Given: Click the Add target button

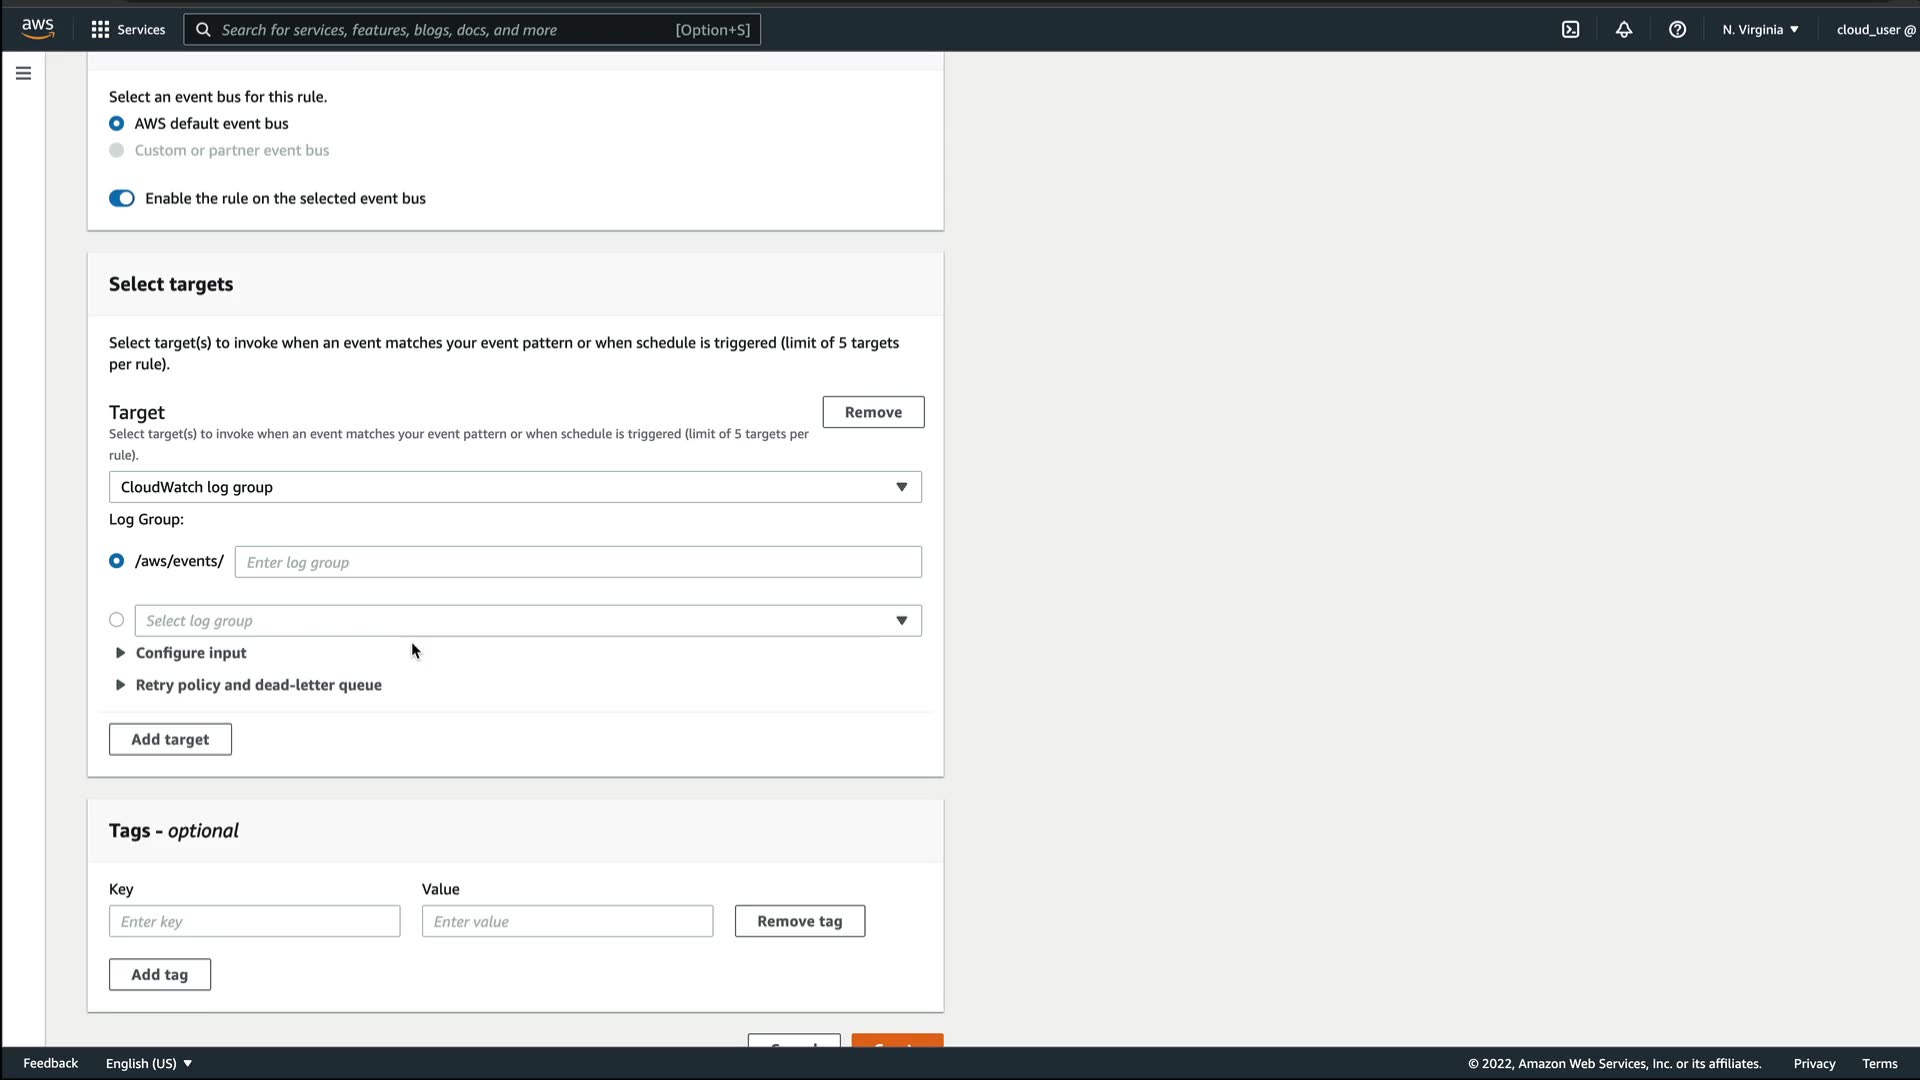Looking at the screenshot, I should pos(170,740).
